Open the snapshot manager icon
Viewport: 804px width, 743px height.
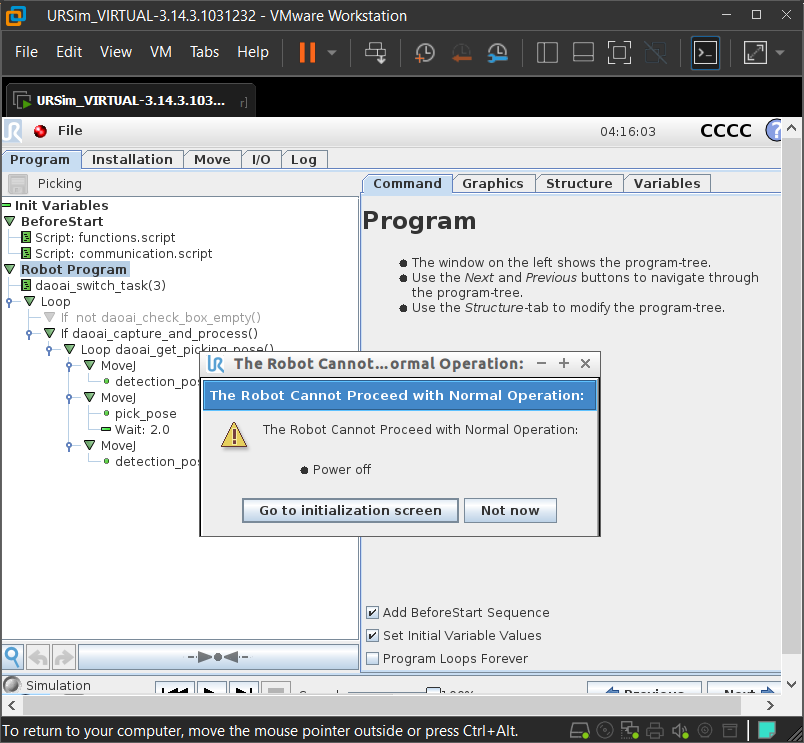click(497, 52)
